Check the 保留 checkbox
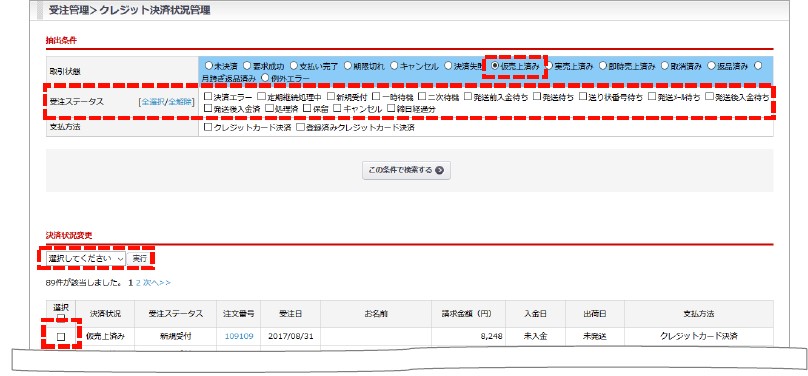Viewport: 808px width, 376px height. [307, 109]
